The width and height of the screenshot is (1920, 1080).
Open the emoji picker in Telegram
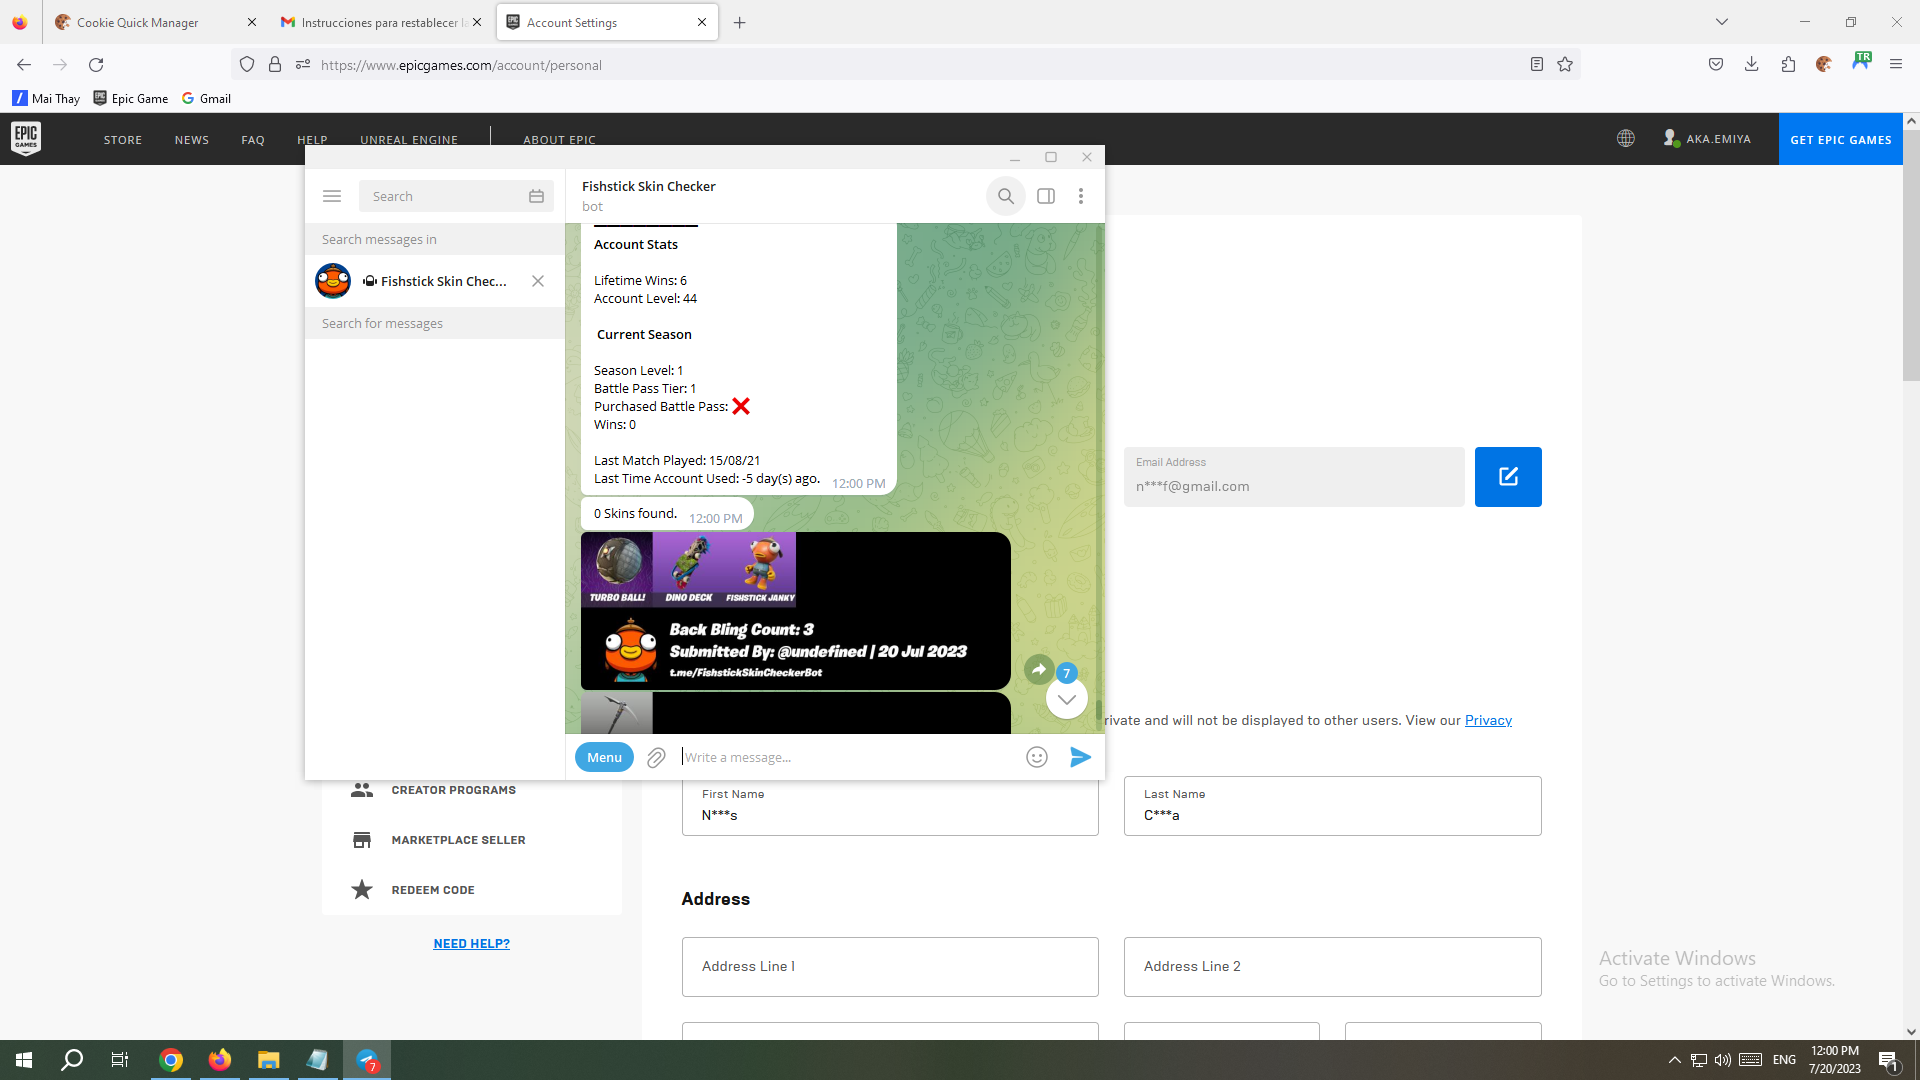(x=1037, y=757)
